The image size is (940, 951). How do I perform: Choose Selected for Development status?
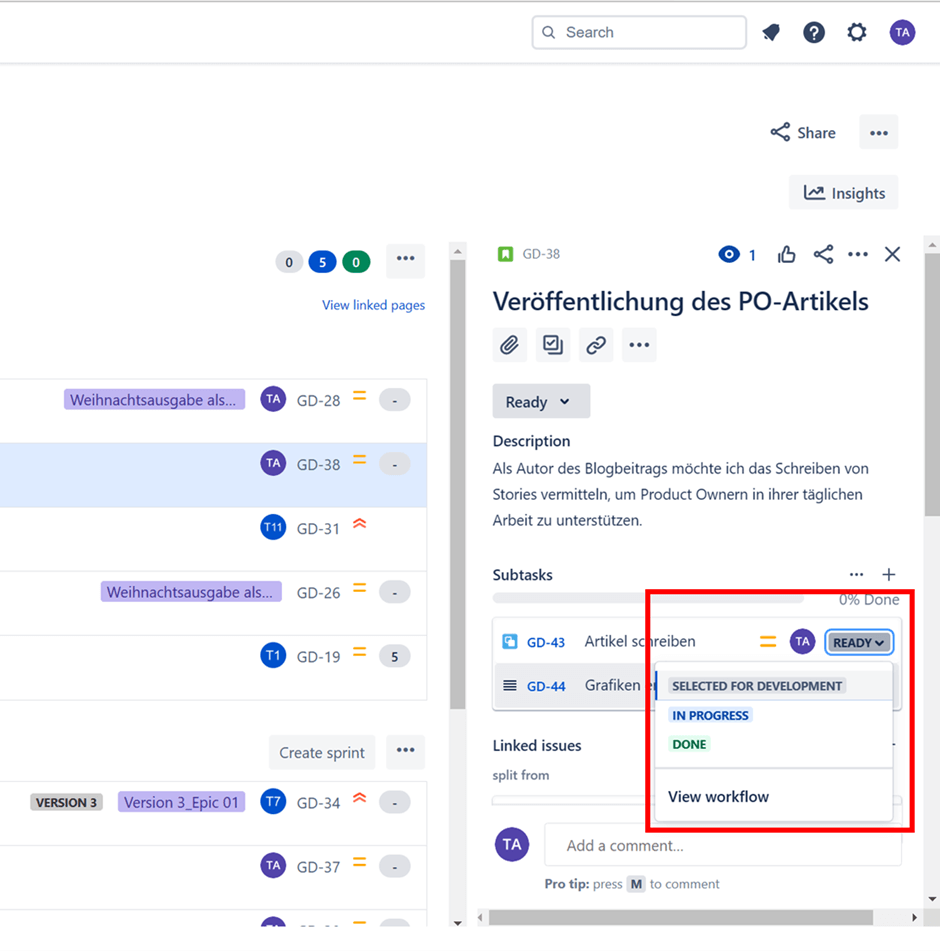(757, 686)
